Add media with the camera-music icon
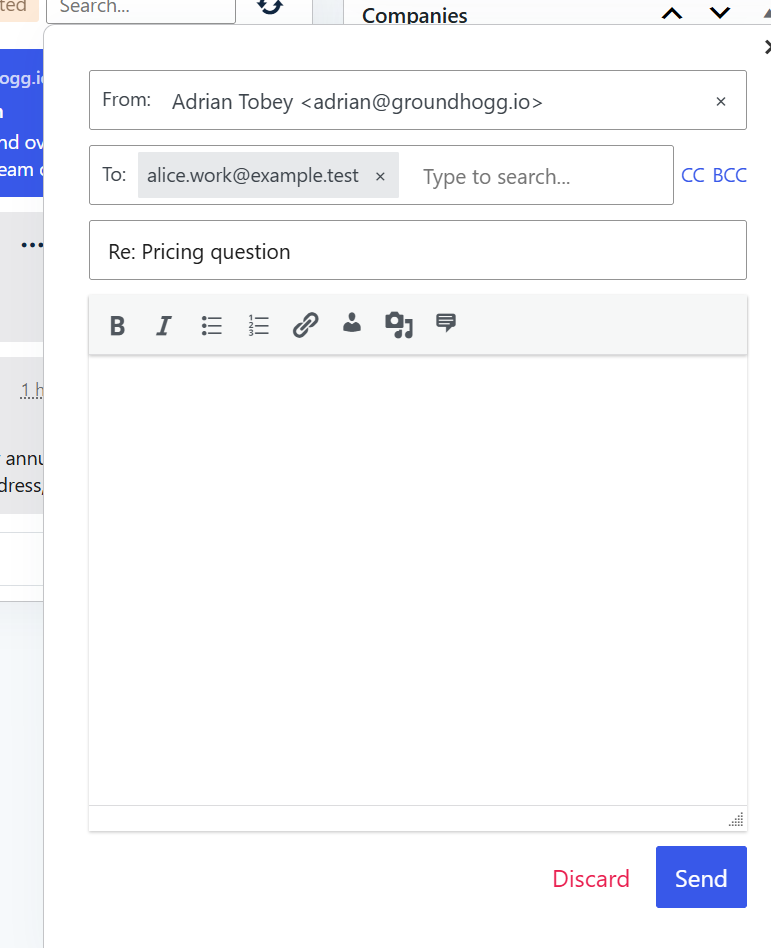The height and width of the screenshot is (948, 771). (x=399, y=325)
